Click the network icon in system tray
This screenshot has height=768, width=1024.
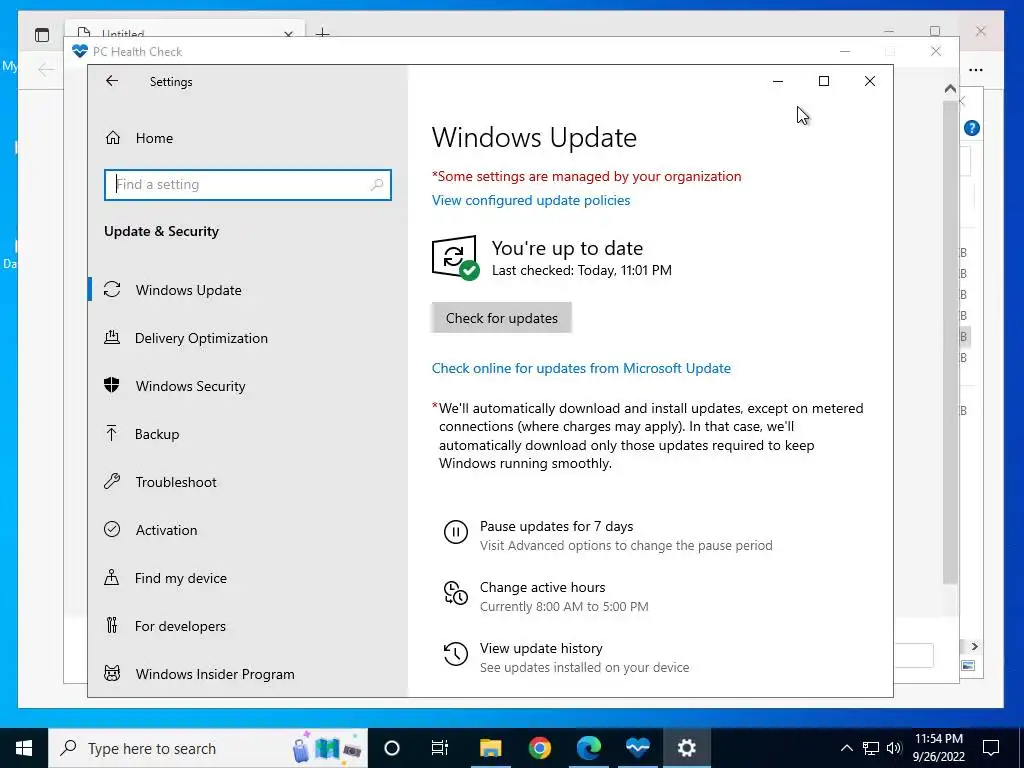point(871,748)
